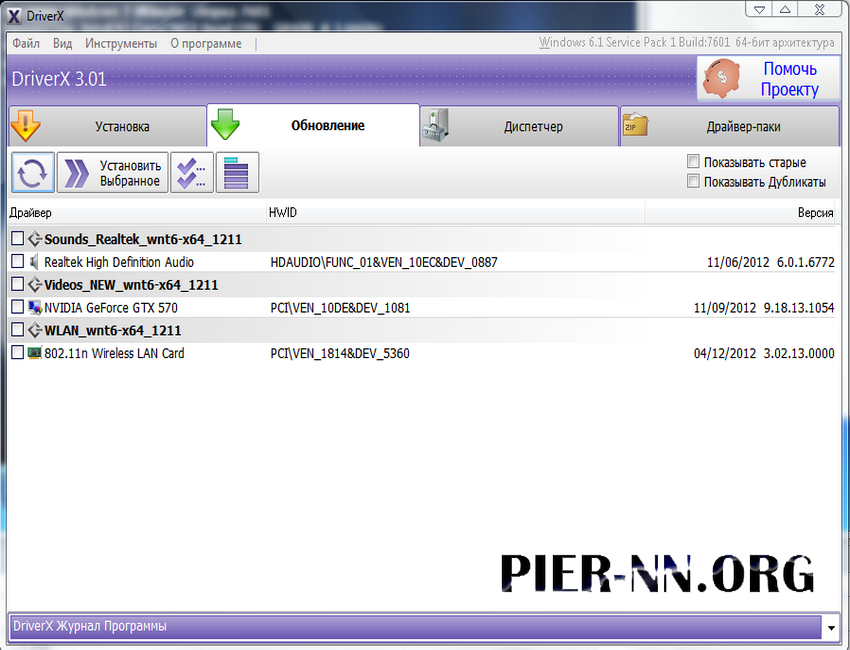The width and height of the screenshot is (850, 650).
Task: Sort by the Драйвер column header
Action: coord(137,213)
